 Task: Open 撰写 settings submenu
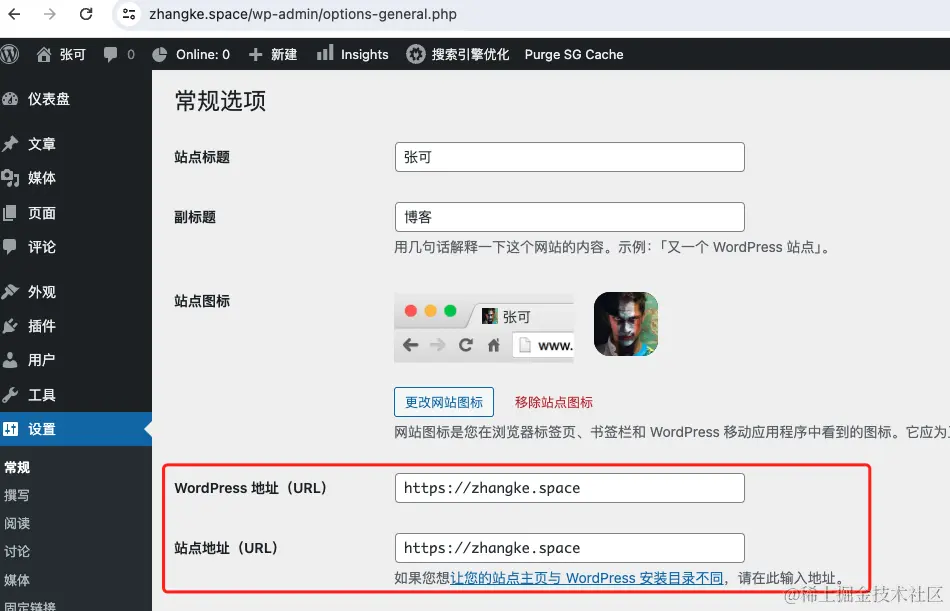pyautogui.click(x=17, y=495)
